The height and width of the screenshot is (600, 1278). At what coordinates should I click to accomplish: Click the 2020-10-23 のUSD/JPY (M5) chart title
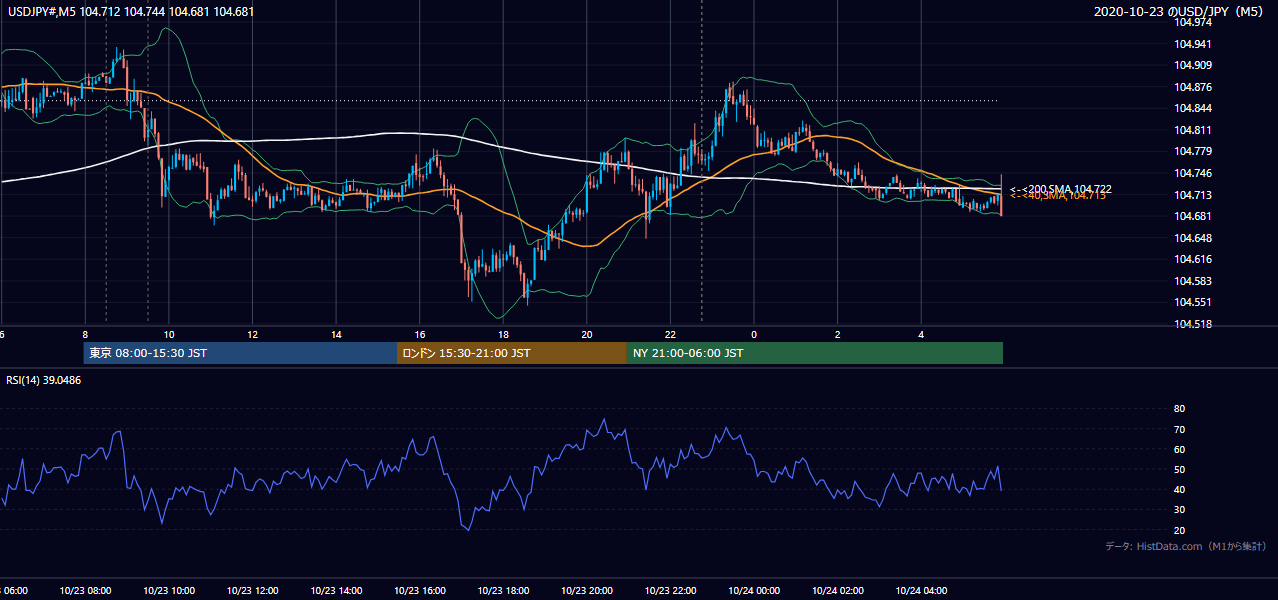[x=1179, y=11]
